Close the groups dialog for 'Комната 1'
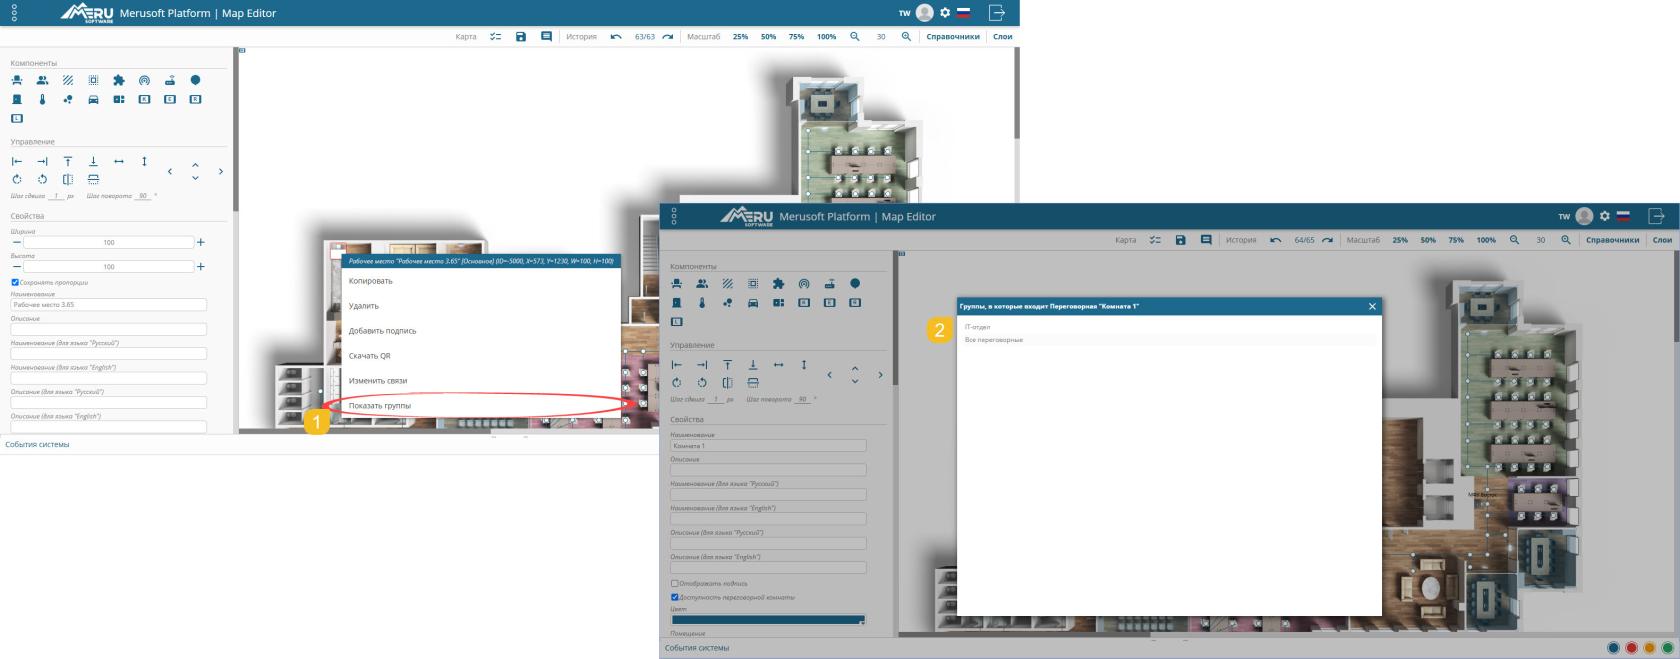This screenshot has height=659, width=1680. click(1372, 306)
